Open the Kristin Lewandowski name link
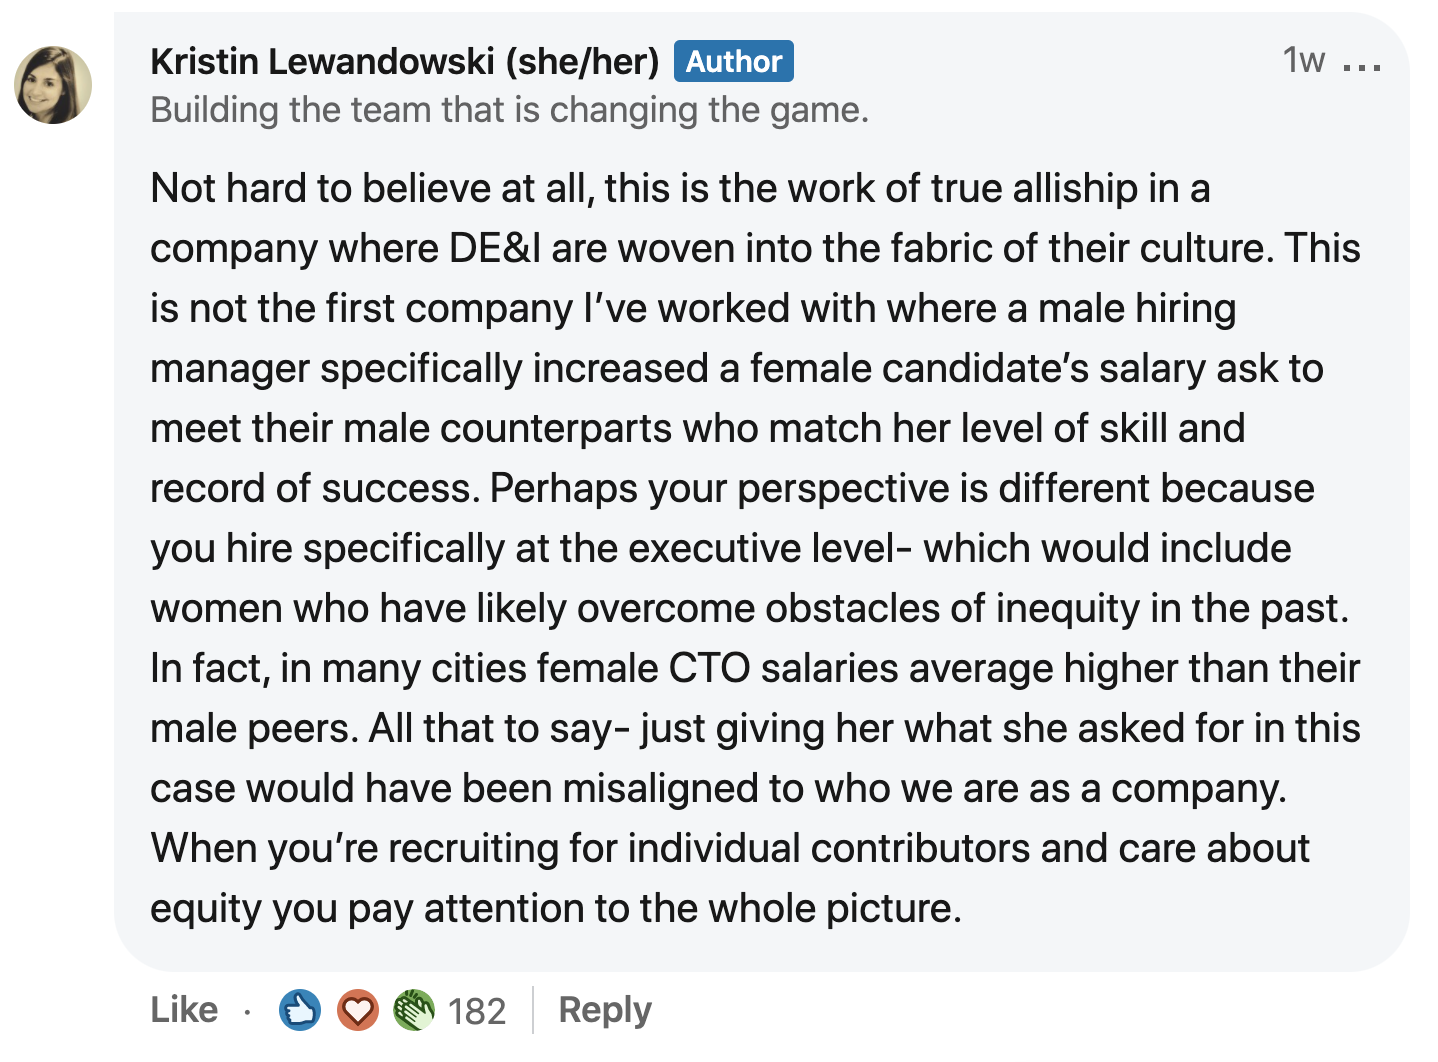 coord(322,61)
